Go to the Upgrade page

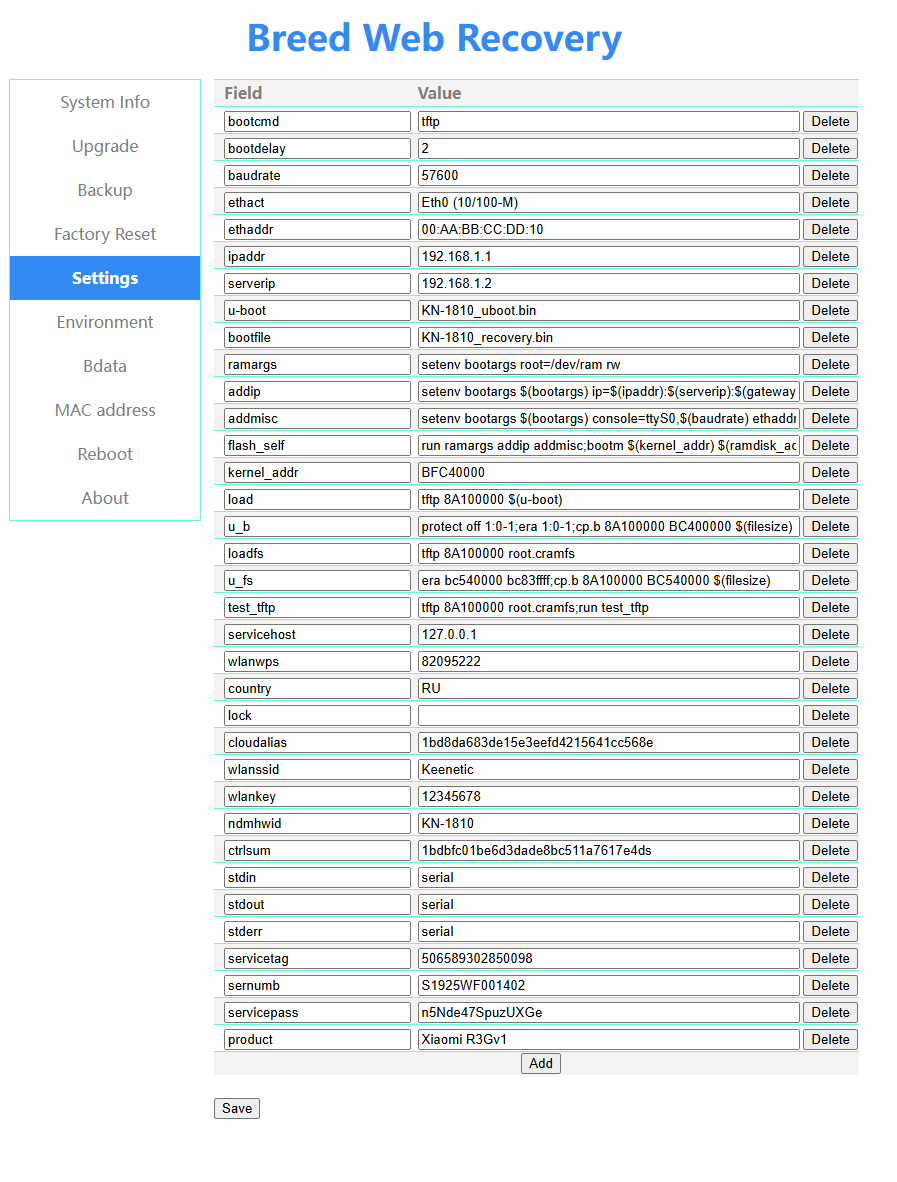105,146
